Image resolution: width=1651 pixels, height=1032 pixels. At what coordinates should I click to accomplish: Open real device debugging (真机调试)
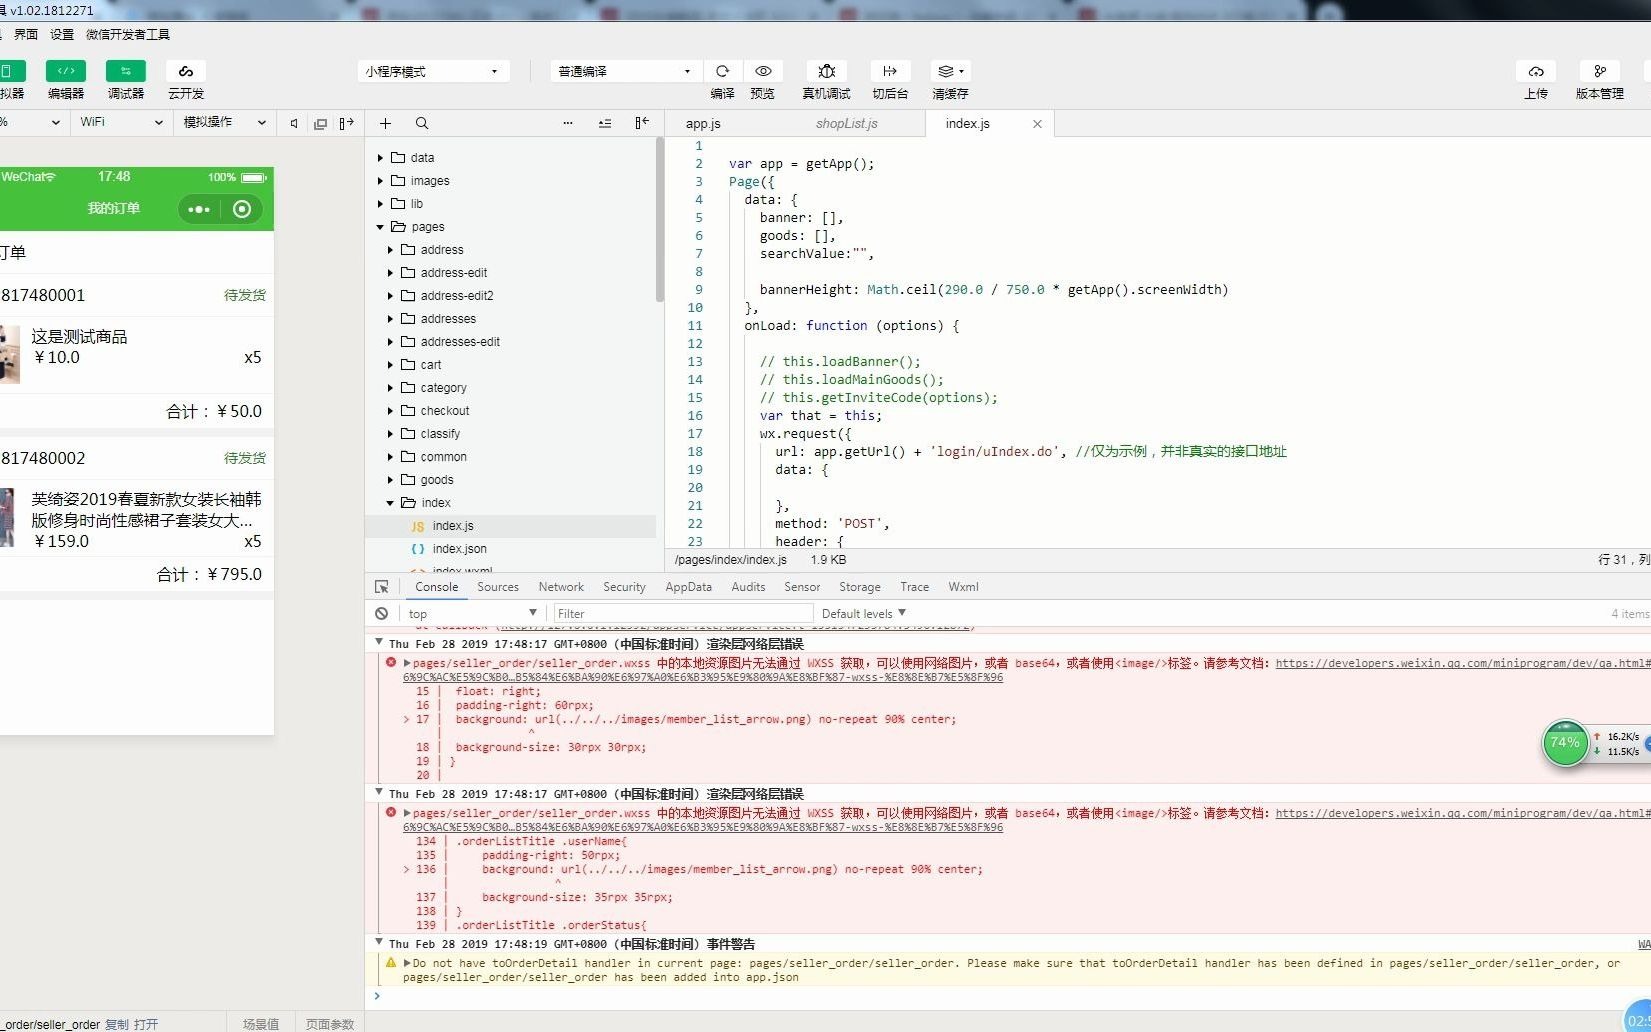826,71
